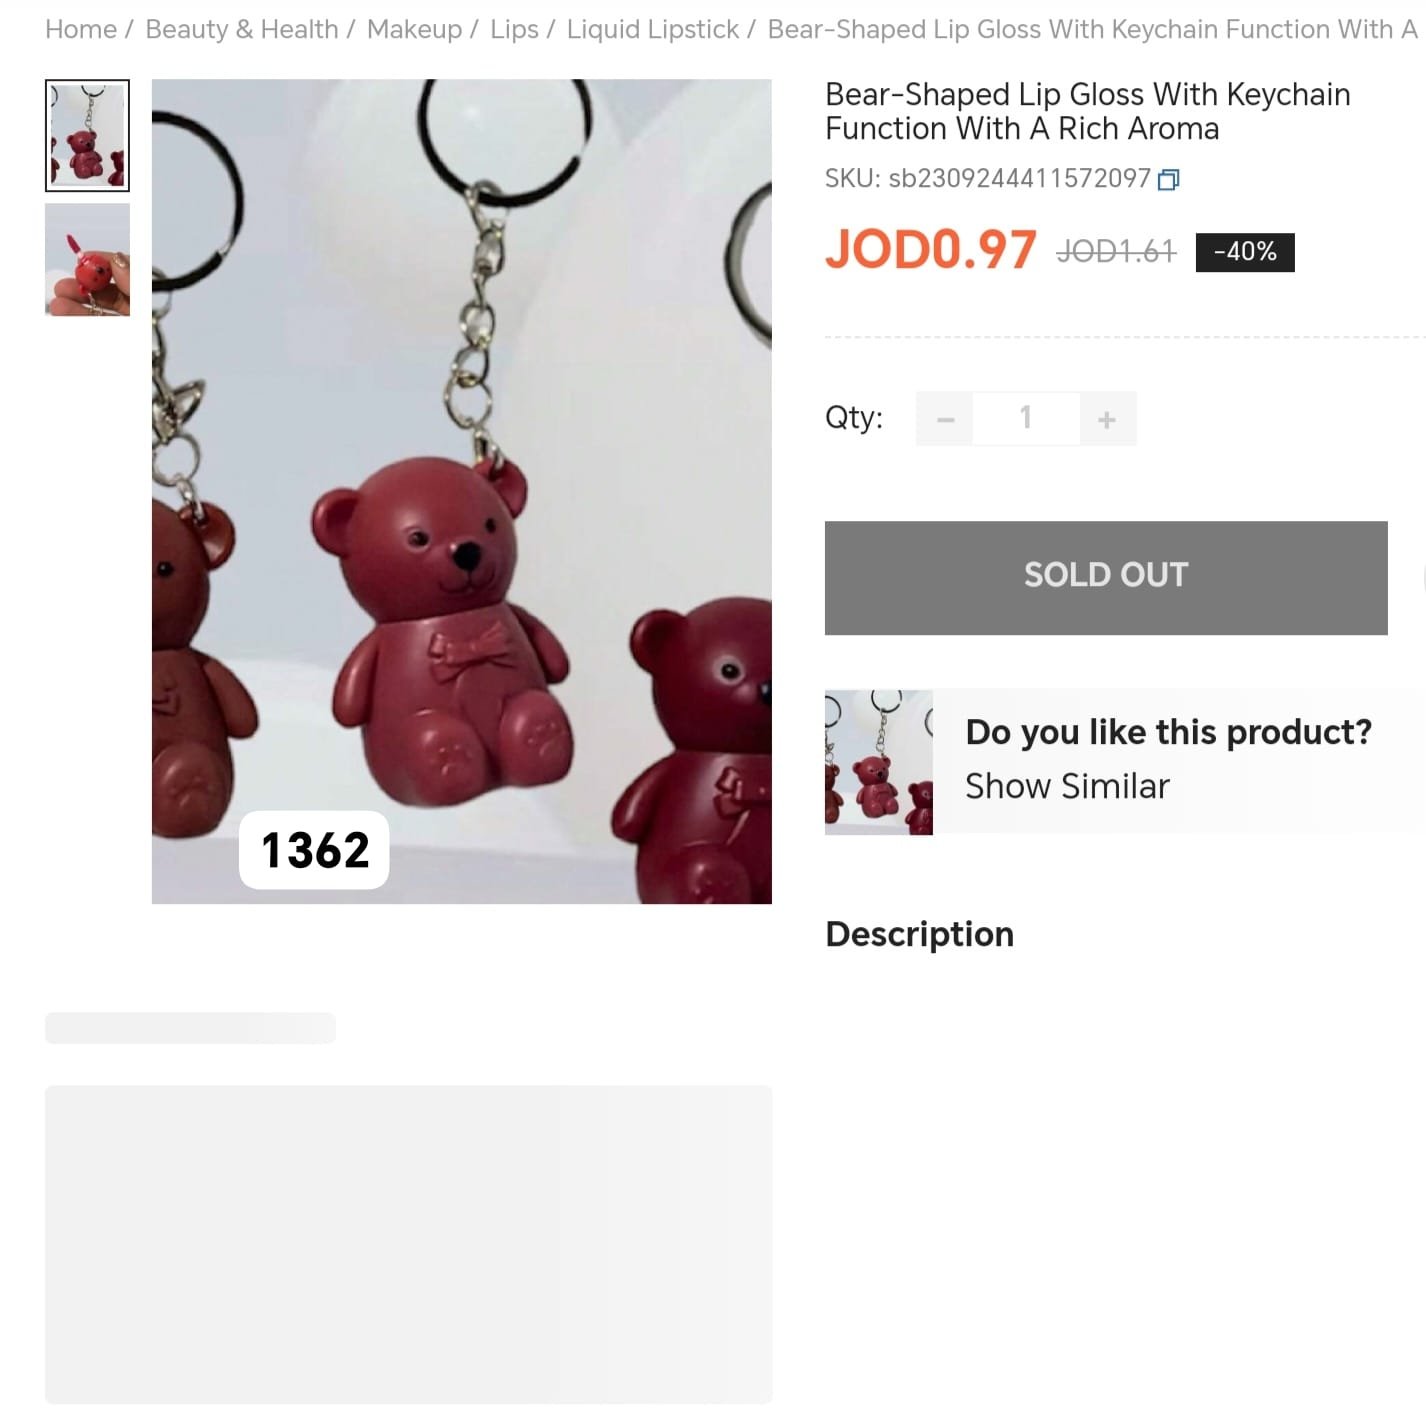Click the Description section heading
The width and height of the screenshot is (1426, 1426).
919,934
